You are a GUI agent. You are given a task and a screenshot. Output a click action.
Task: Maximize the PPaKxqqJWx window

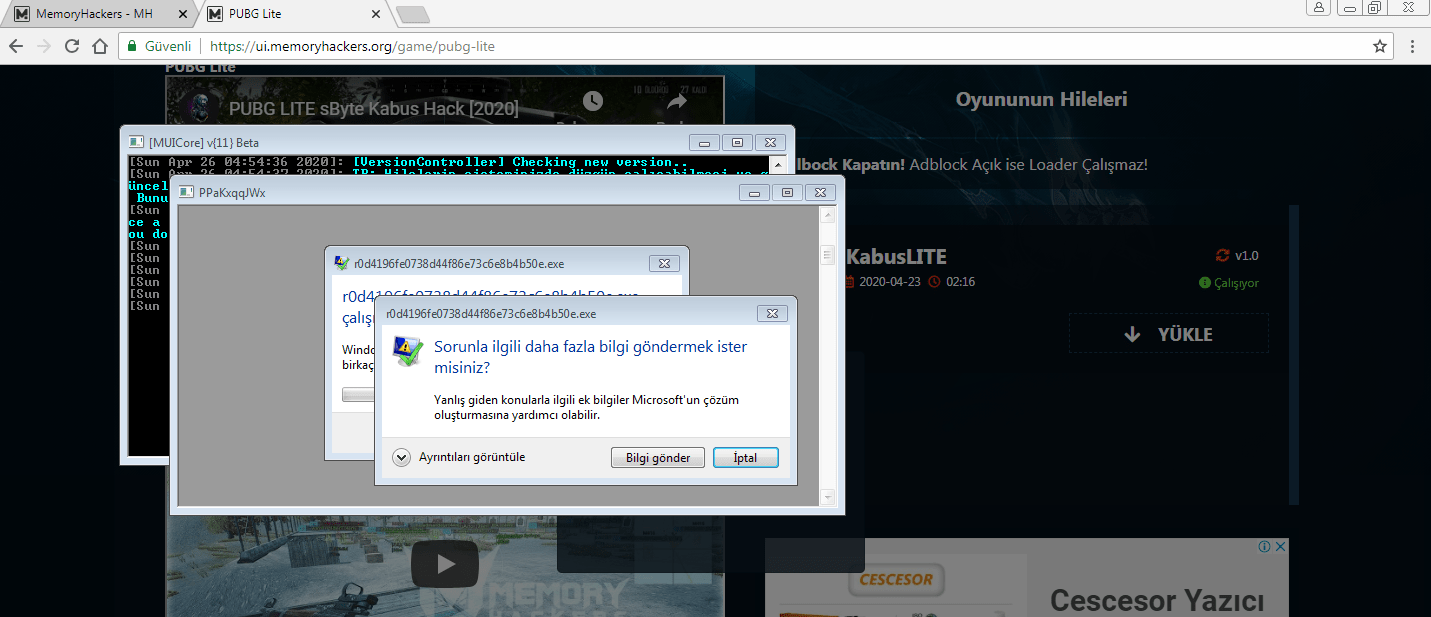pos(787,192)
